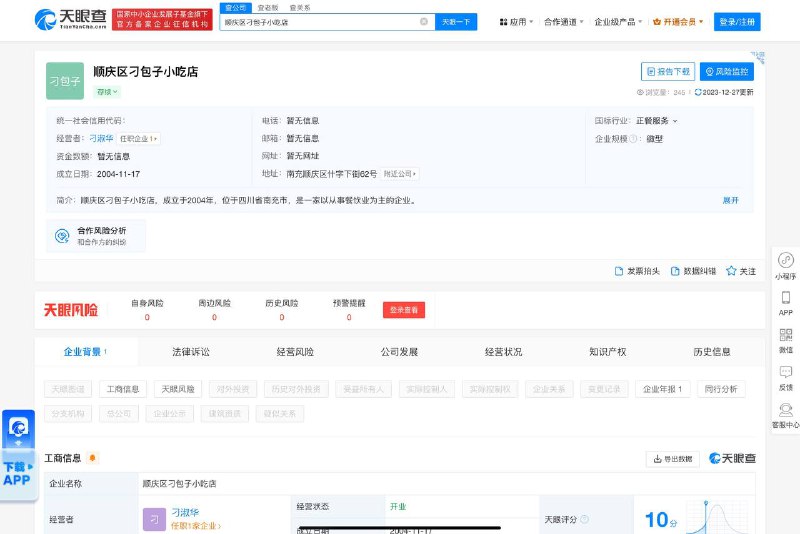Viewport: 800px width, 534px height.
Task: Click the 周边风险 count
Action: point(214,317)
